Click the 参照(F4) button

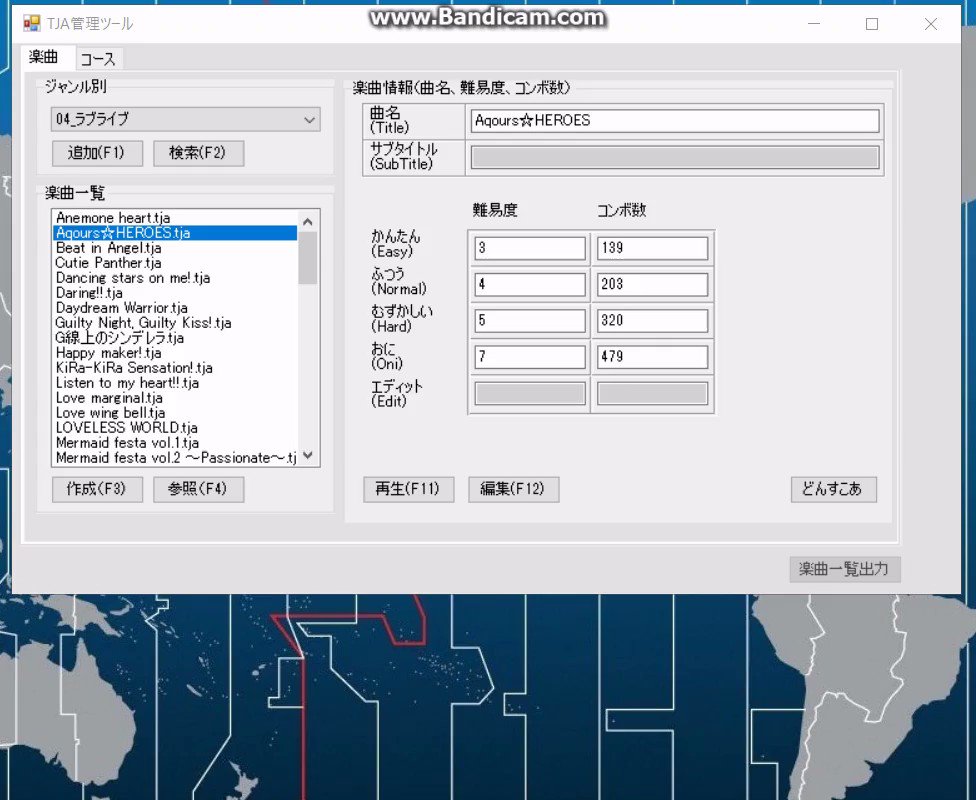coord(198,489)
